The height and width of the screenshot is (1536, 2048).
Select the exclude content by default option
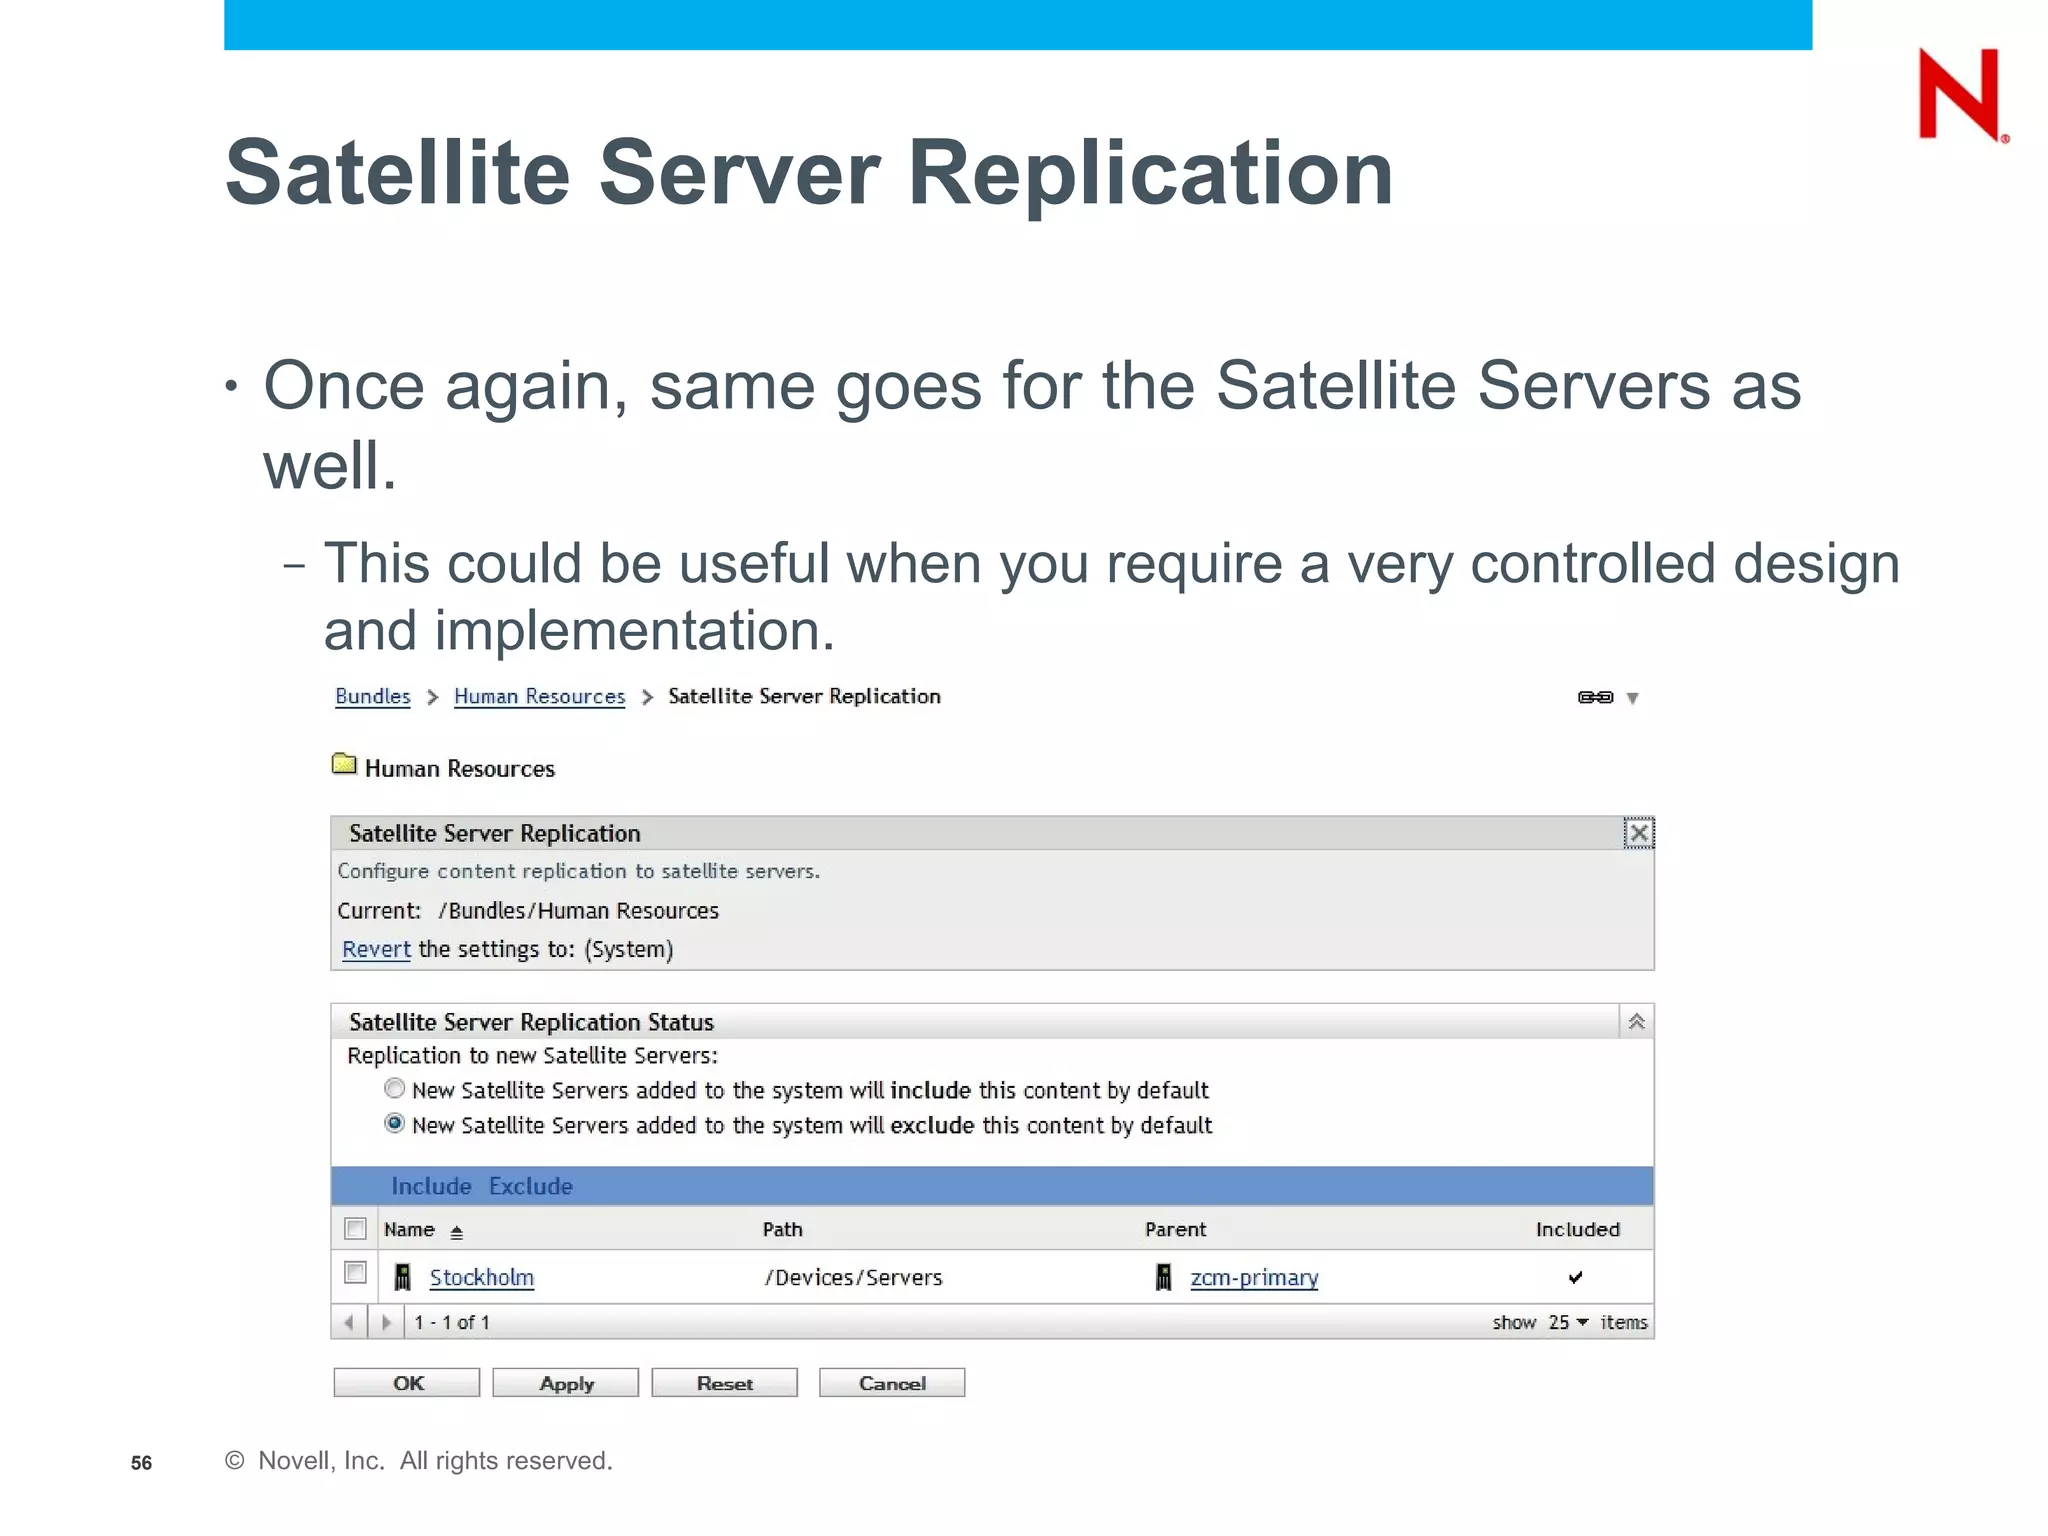point(394,1123)
